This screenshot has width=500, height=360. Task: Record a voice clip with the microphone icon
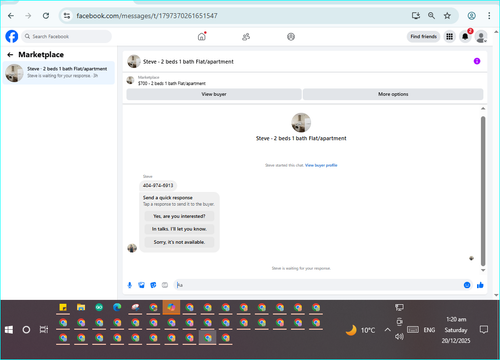point(130,285)
